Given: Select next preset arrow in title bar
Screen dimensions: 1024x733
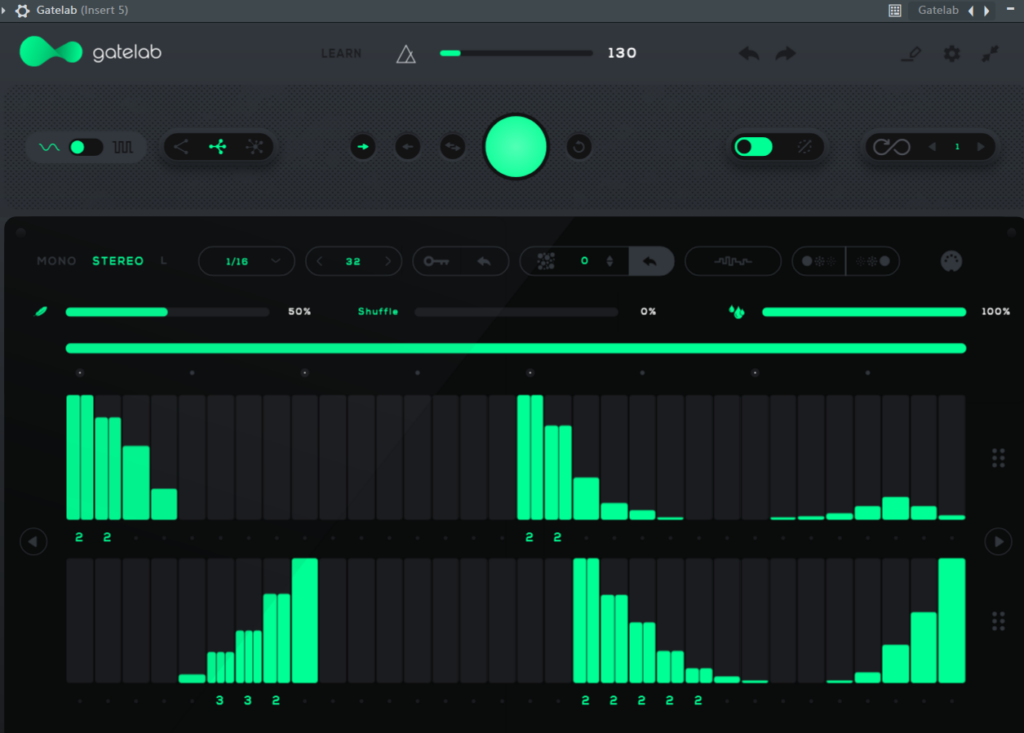Looking at the screenshot, I should (x=987, y=10).
